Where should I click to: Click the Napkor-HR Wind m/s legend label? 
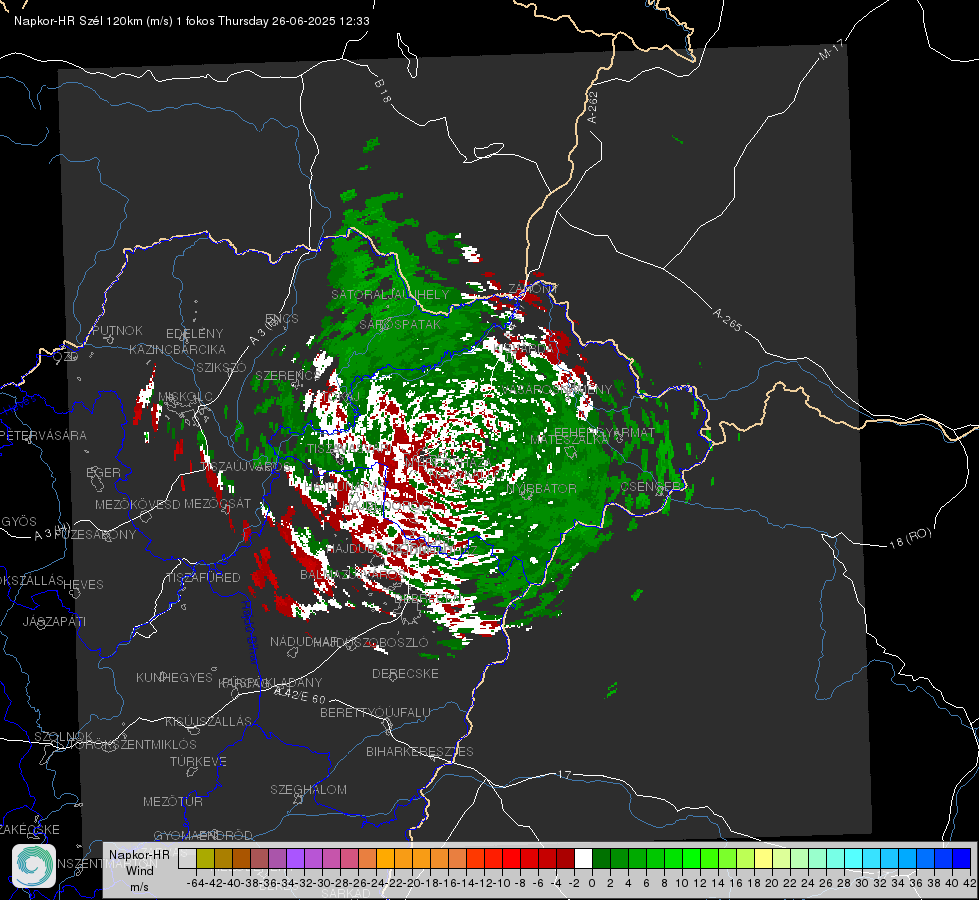(x=139, y=870)
